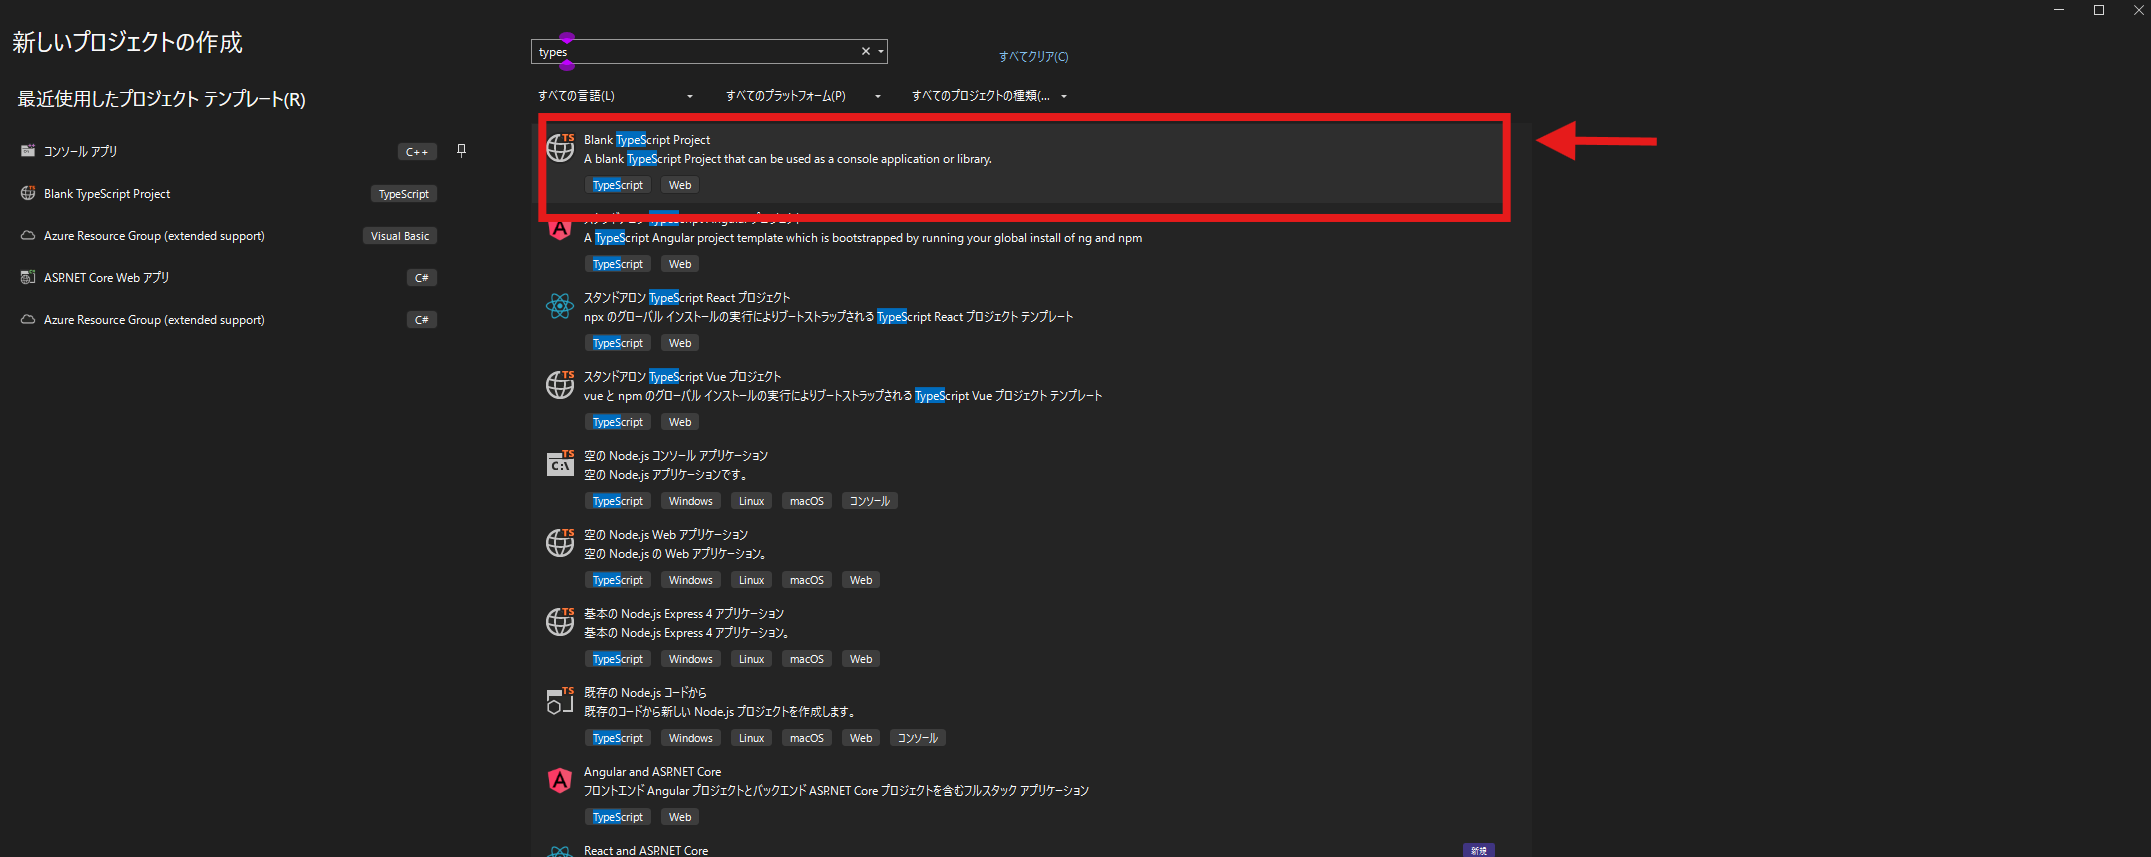Viewport: 2151px width, 857px height.
Task: Click the cloud icon for Visual Basic Azure Resource Group
Action: coord(28,236)
